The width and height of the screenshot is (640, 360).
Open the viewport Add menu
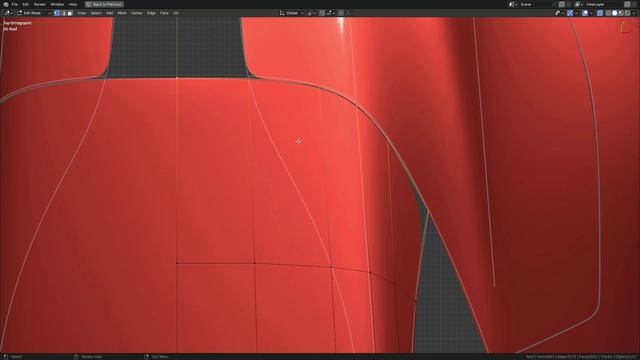pyautogui.click(x=109, y=13)
